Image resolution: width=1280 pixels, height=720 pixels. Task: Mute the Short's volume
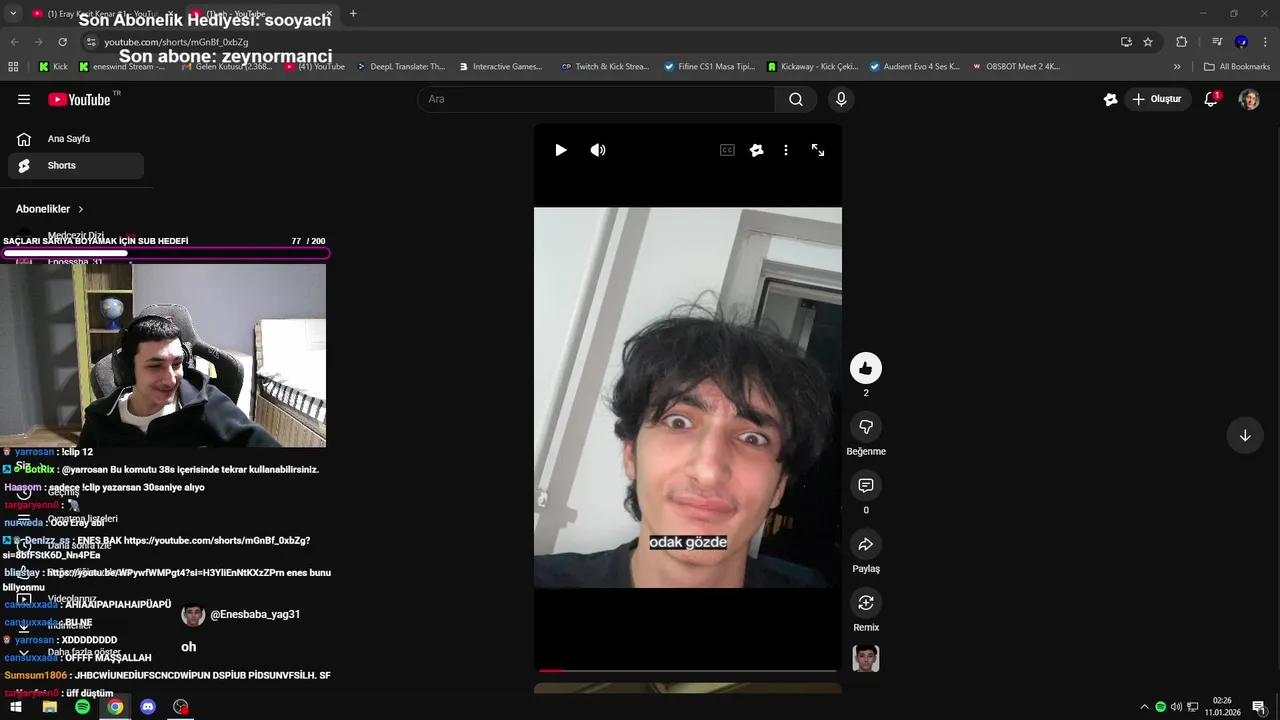click(x=598, y=150)
